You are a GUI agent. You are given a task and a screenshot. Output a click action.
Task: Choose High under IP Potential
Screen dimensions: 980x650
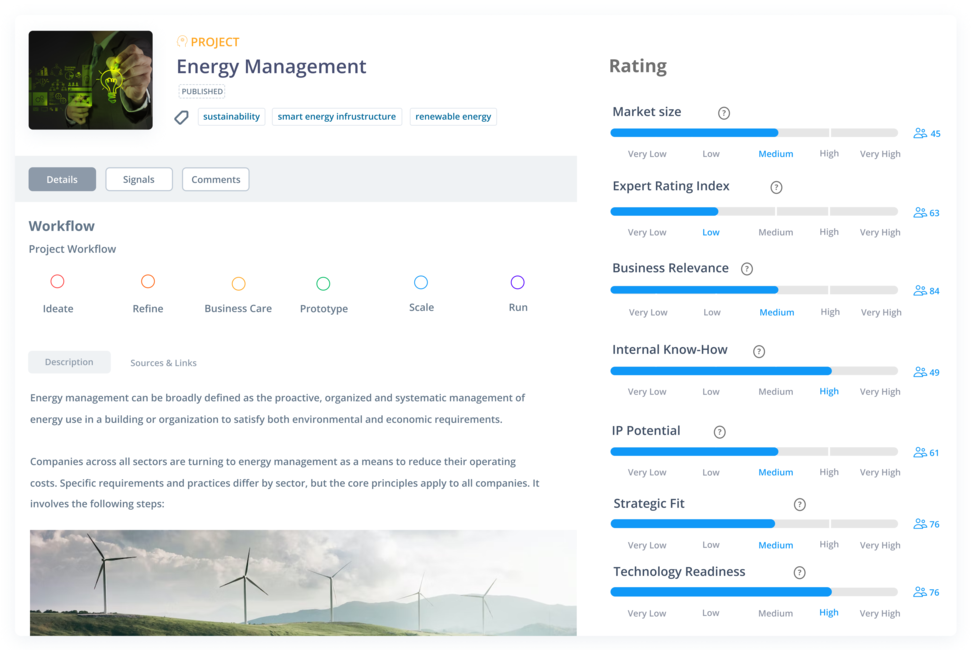point(829,472)
